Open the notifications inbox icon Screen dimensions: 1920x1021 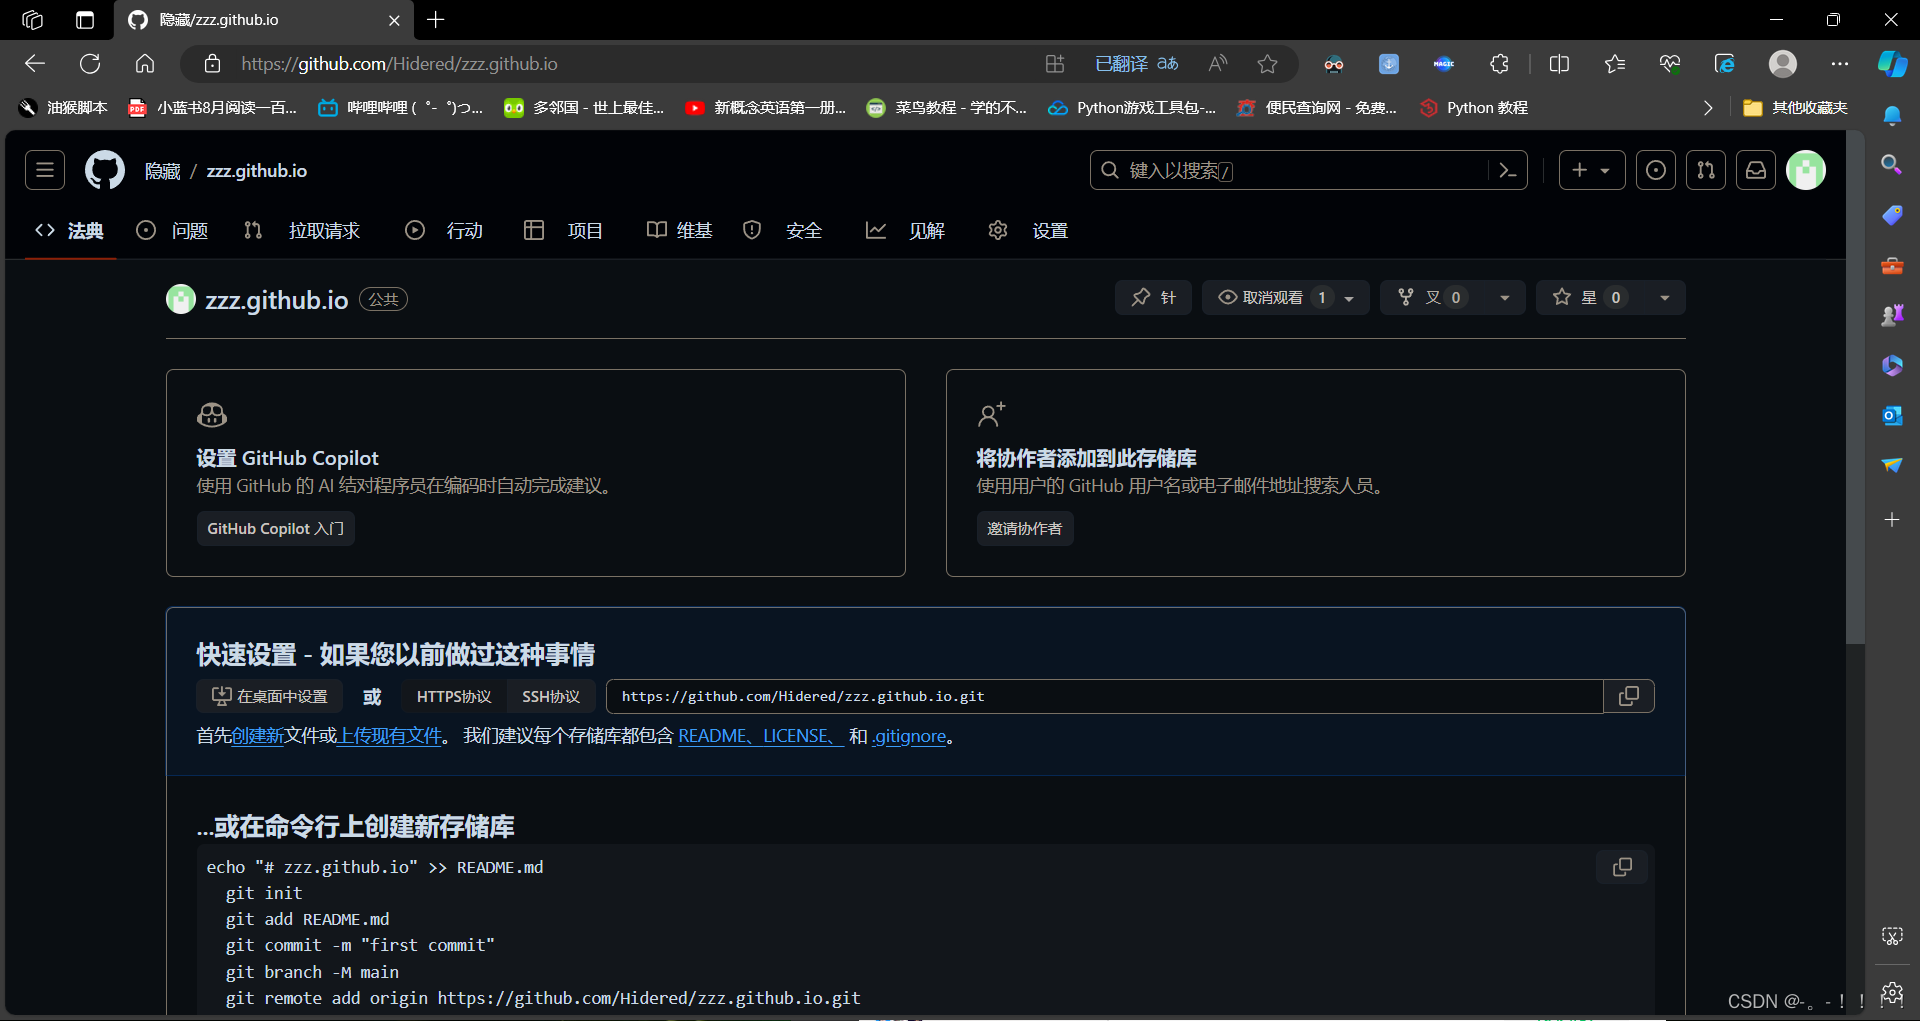pyautogui.click(x=1756, y=170)
